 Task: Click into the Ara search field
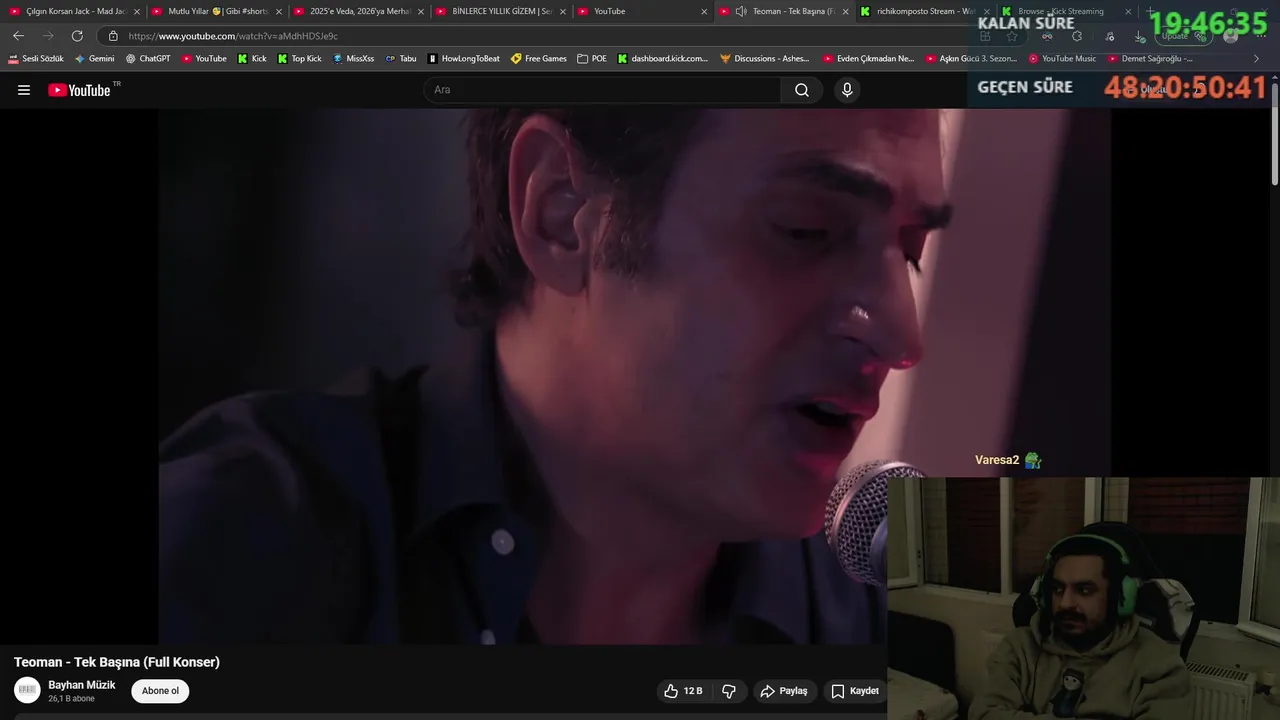coord(603,90)
